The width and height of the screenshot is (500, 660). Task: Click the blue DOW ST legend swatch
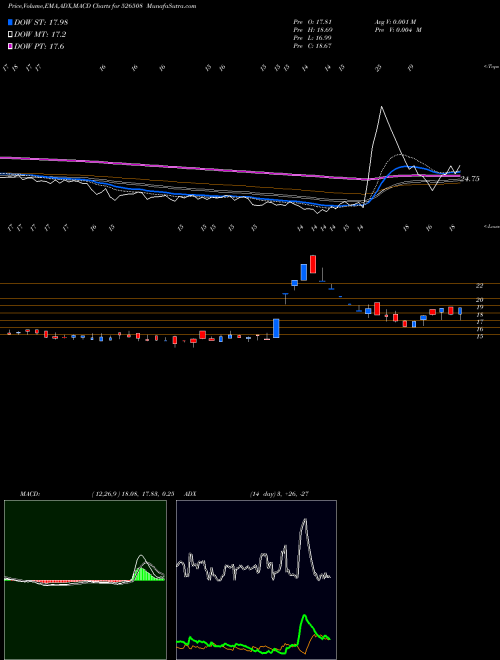click(x=11, y=22)
